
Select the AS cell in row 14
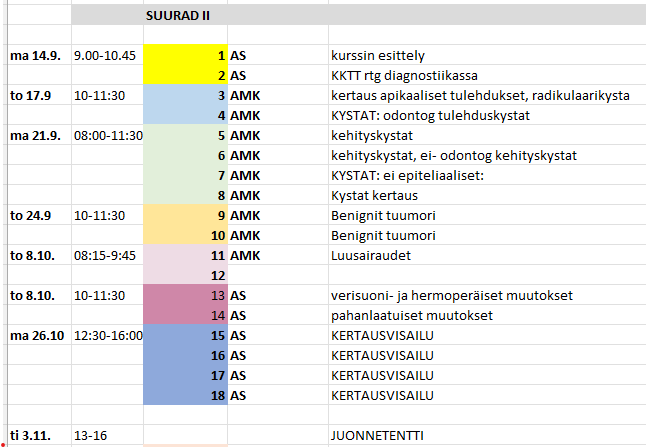click(x=278, y=315)
